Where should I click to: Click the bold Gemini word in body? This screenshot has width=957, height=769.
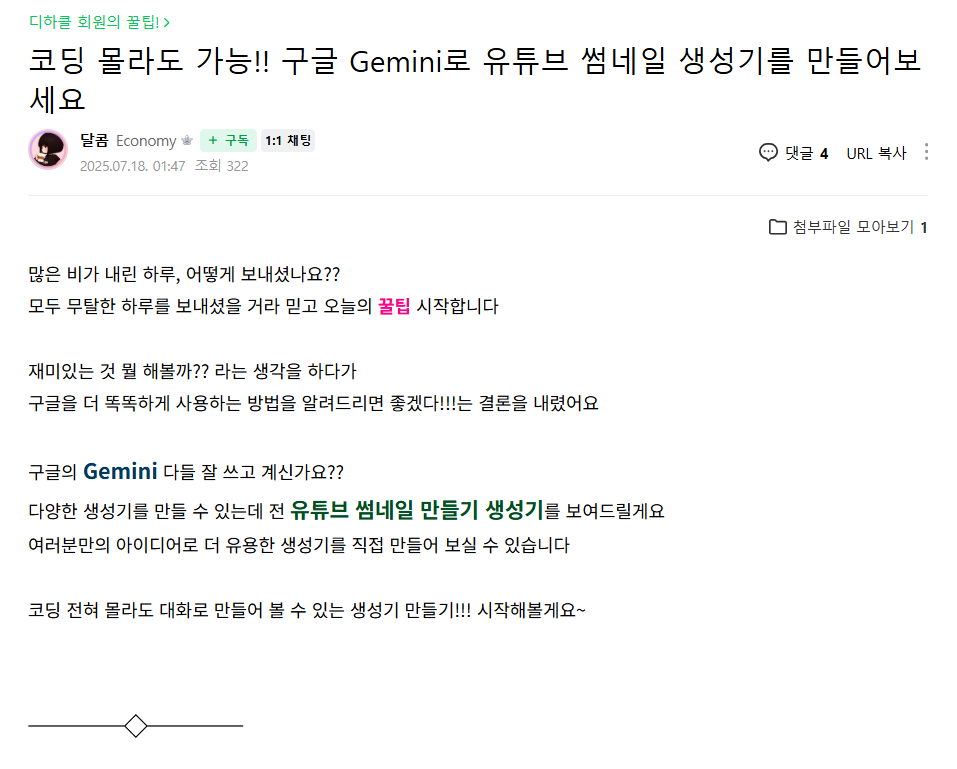120,472
